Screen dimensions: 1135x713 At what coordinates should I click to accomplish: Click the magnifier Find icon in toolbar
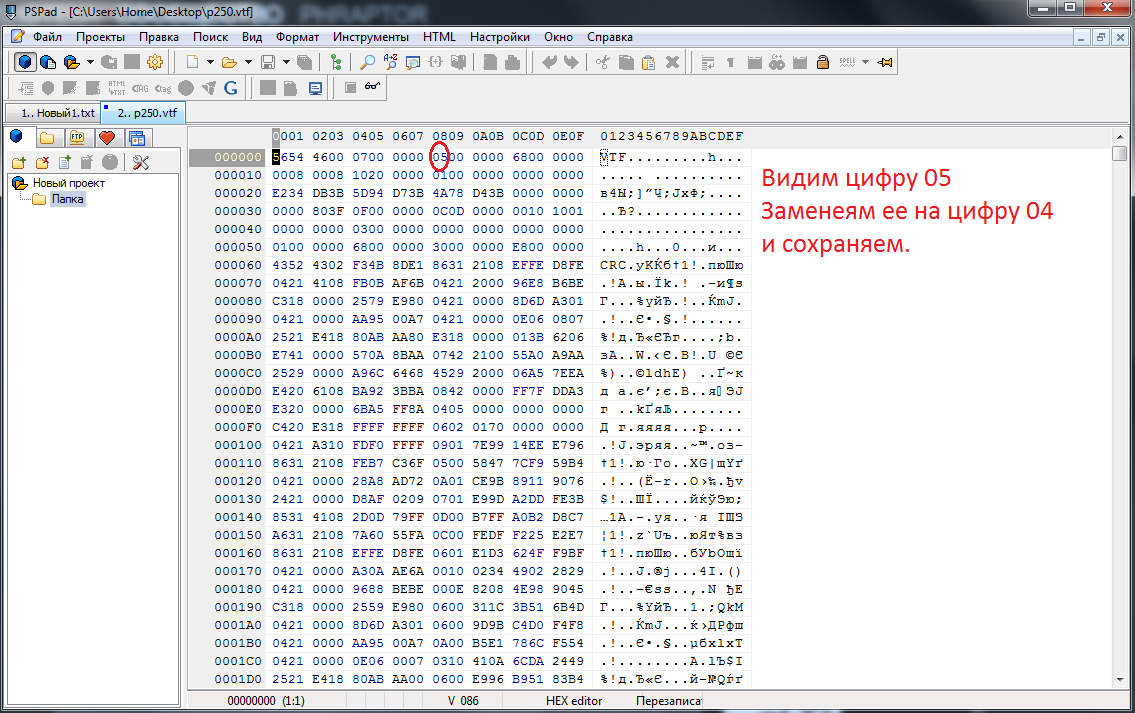[x=368, y=62]
